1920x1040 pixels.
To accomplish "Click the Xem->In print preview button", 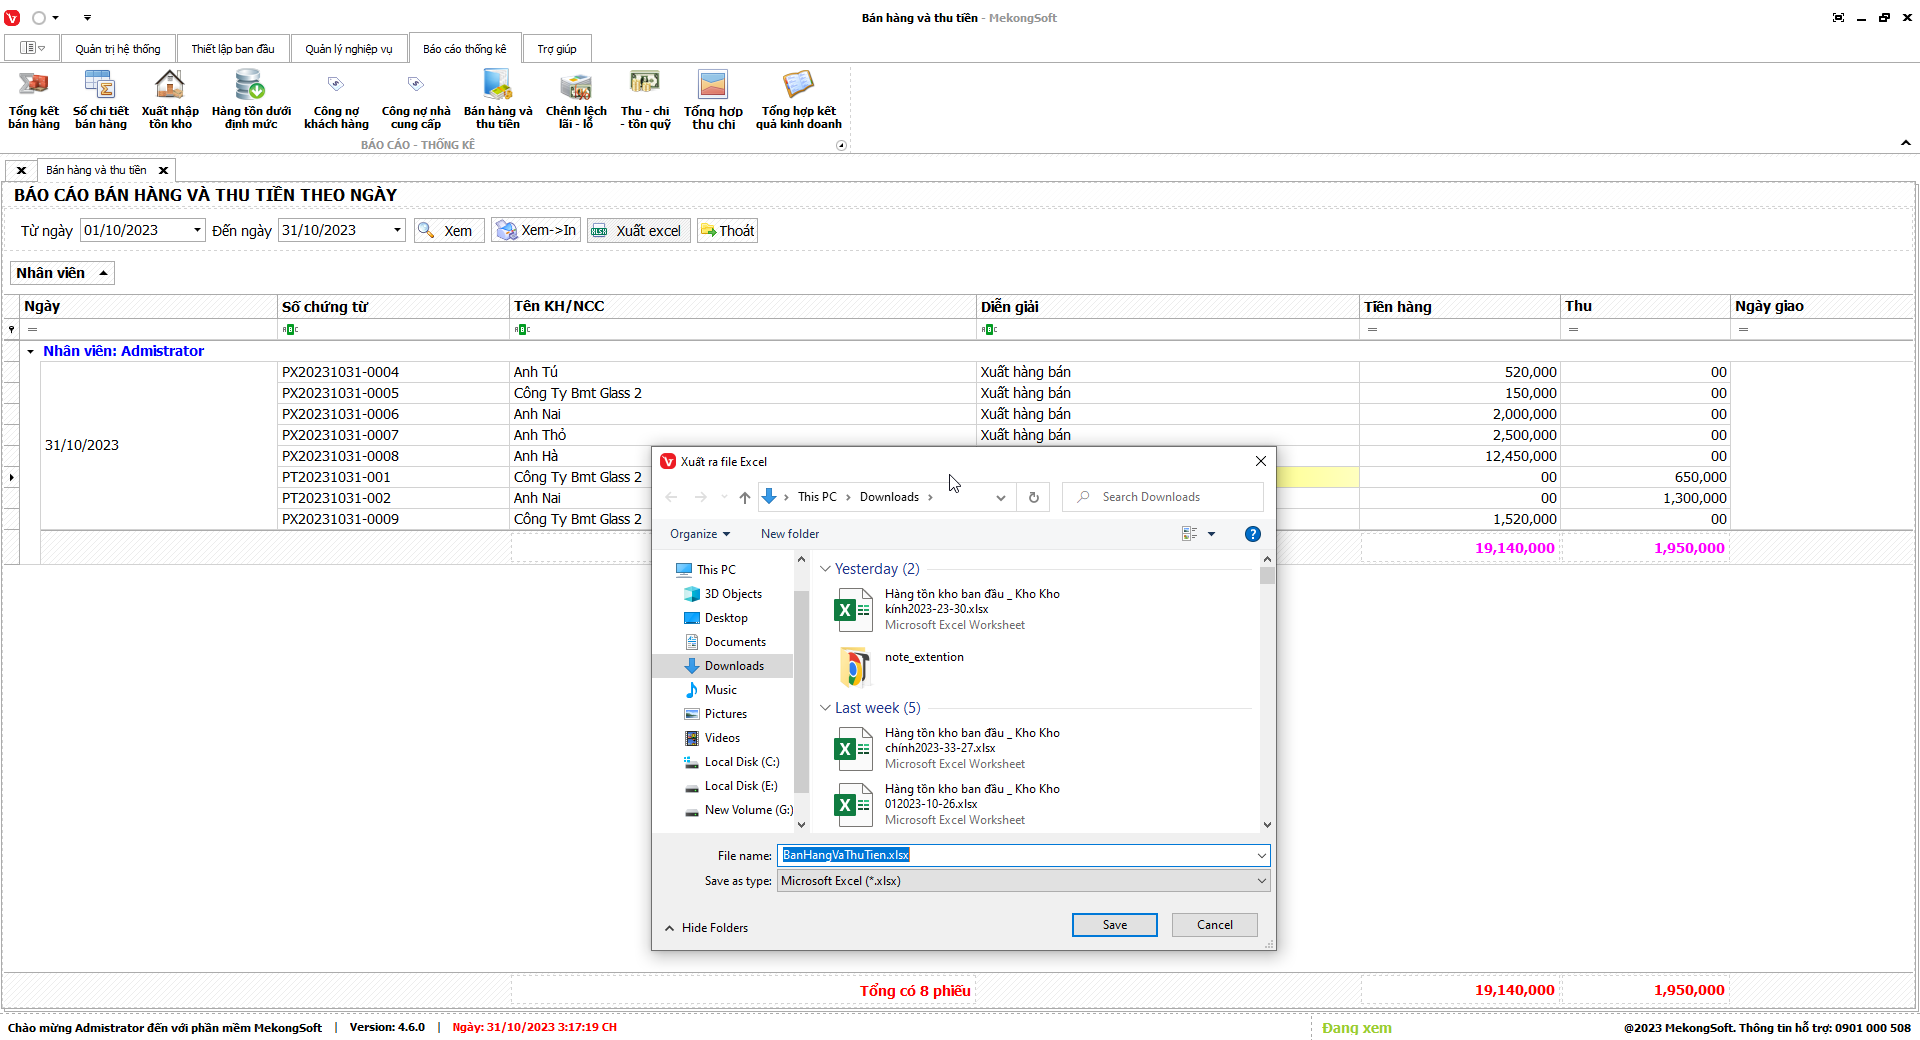I will pos(536,231).
